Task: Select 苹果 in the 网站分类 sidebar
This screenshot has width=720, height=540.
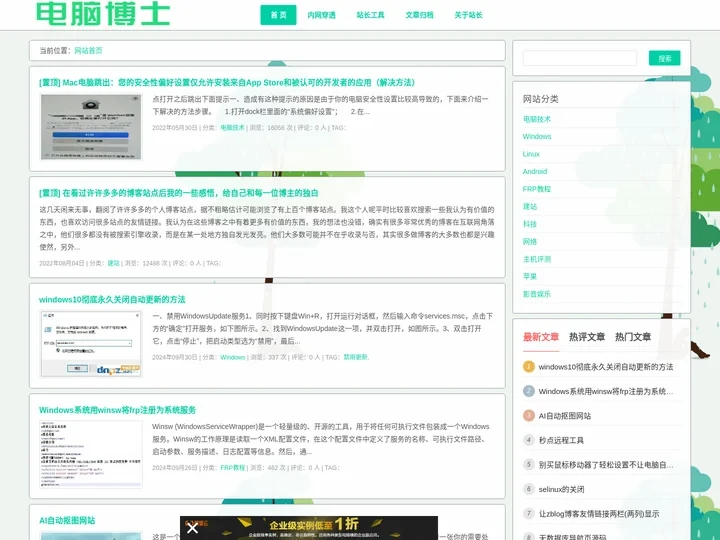Action: pos(530,276)
